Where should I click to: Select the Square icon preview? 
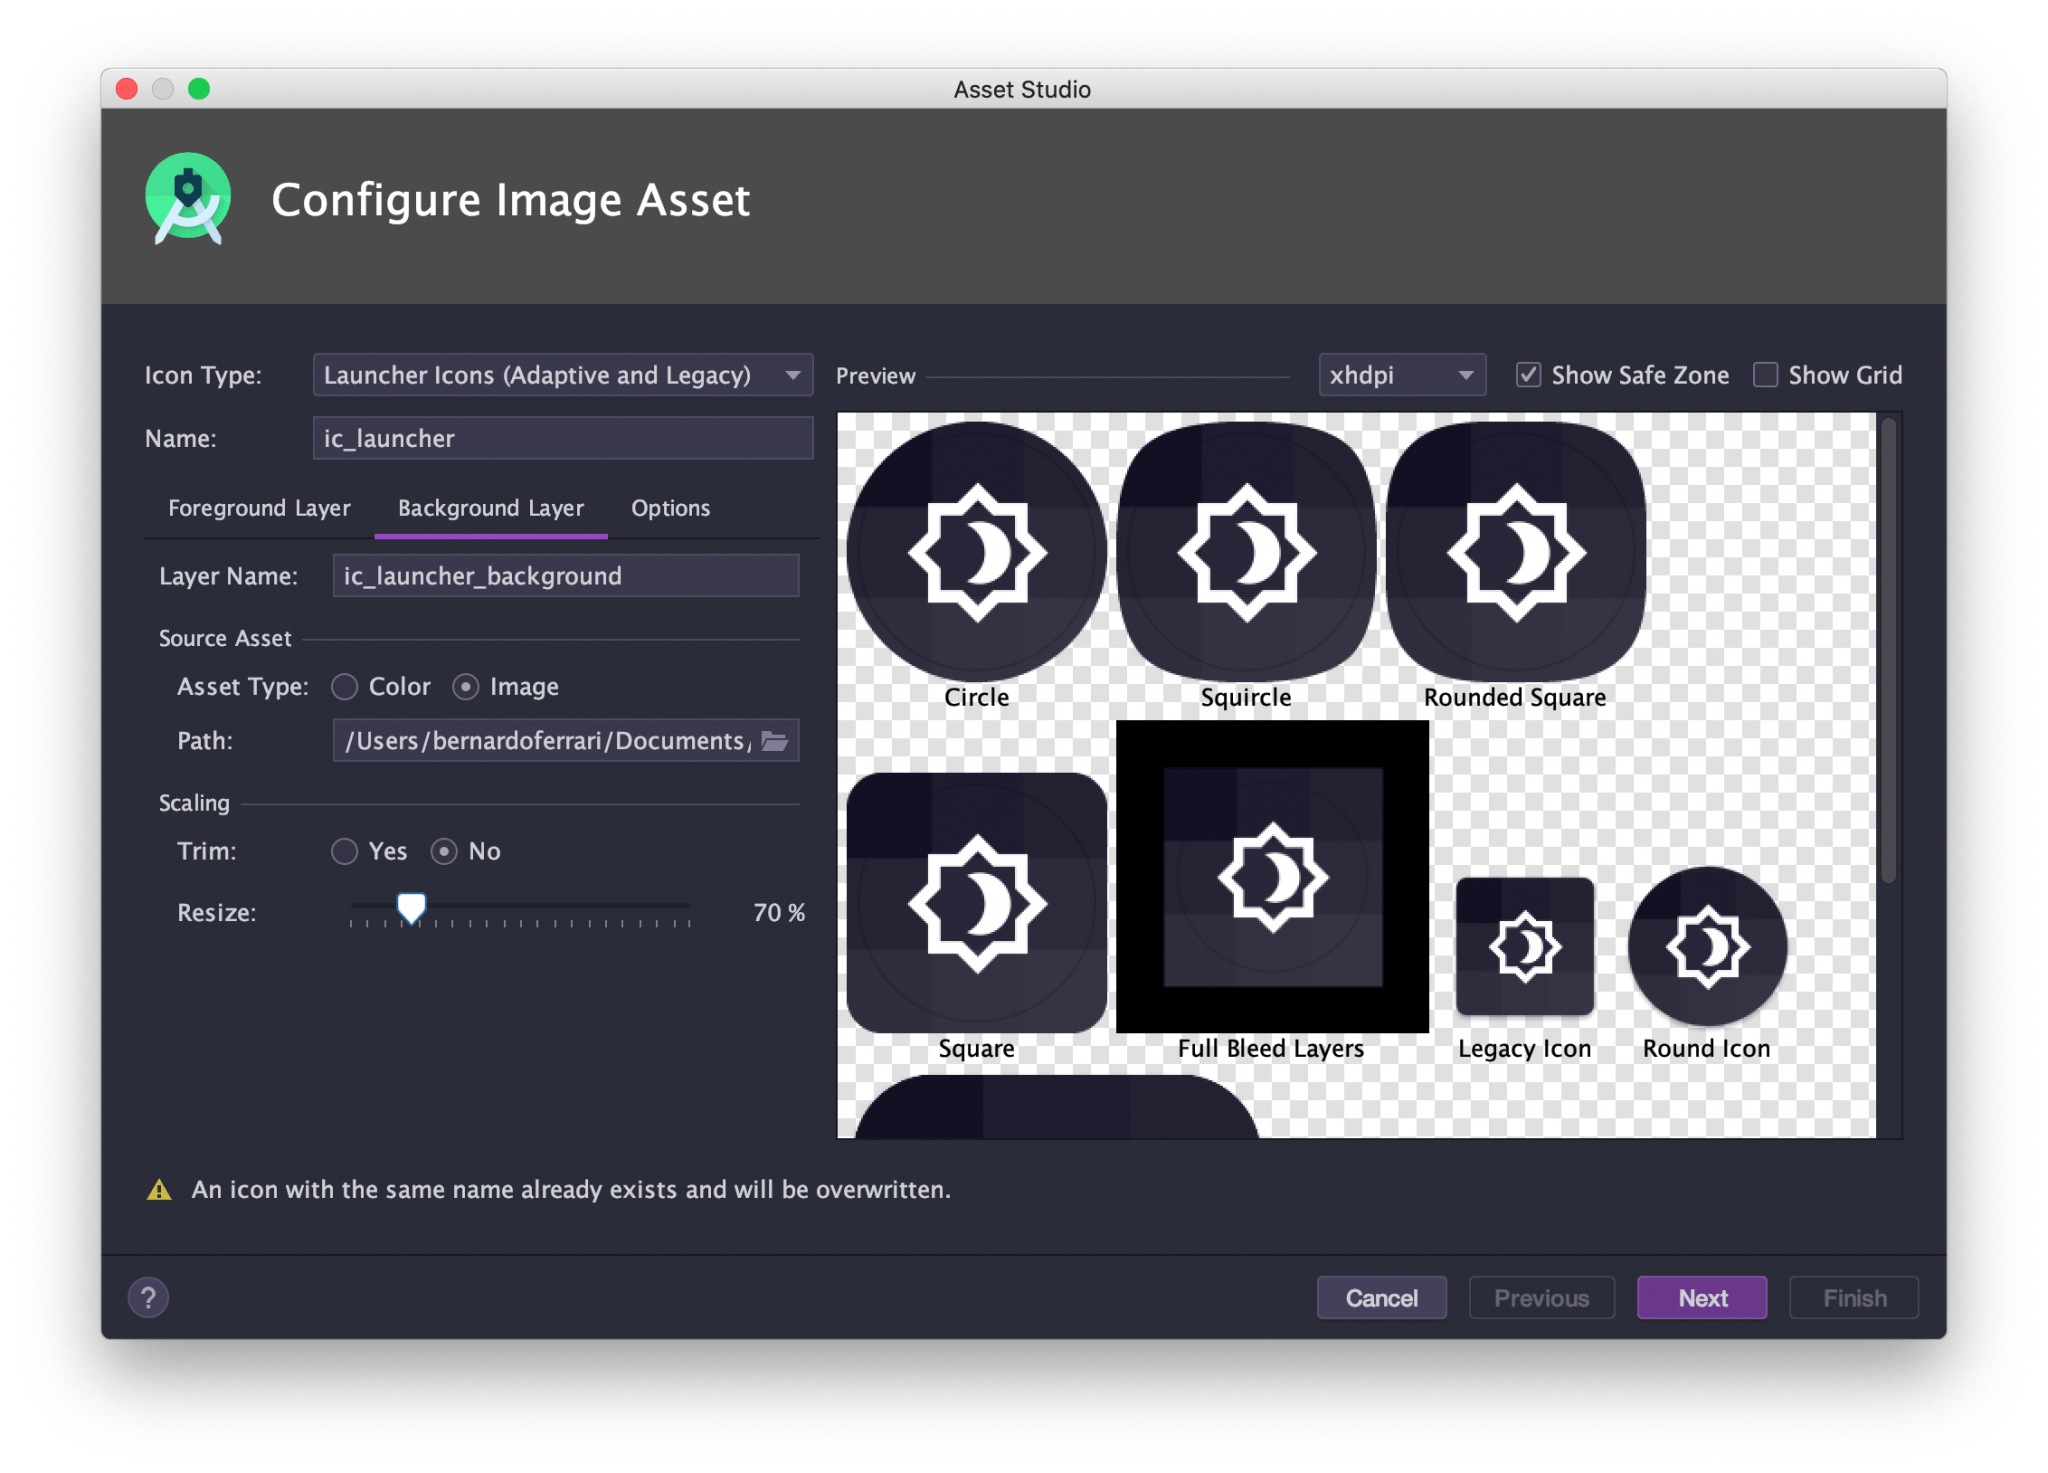(x=976, y=903)
